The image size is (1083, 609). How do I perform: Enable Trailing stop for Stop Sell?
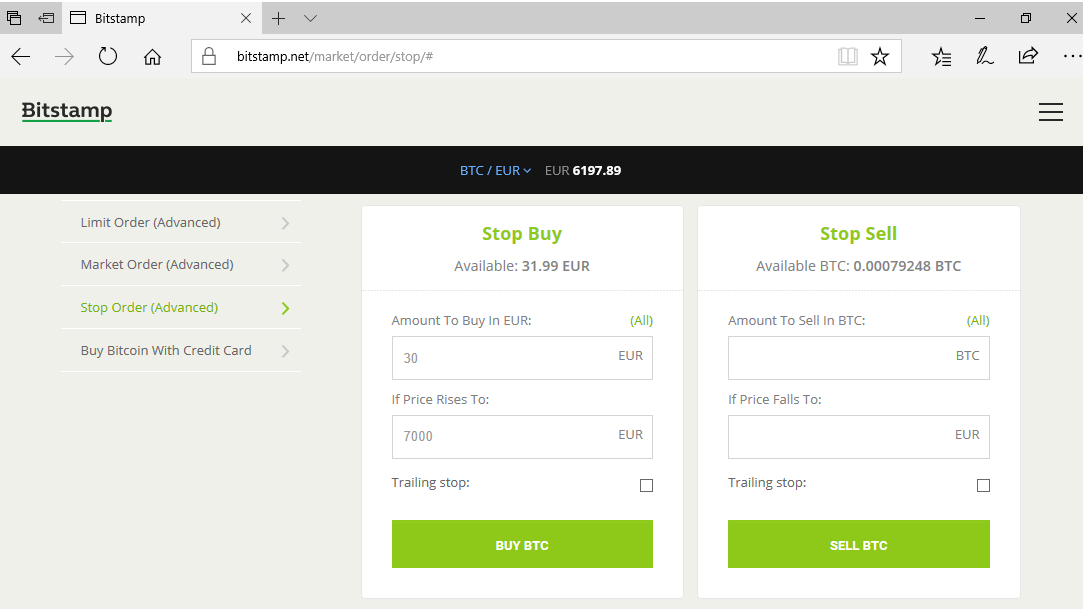pyautogui.click(x=984, y=485)
